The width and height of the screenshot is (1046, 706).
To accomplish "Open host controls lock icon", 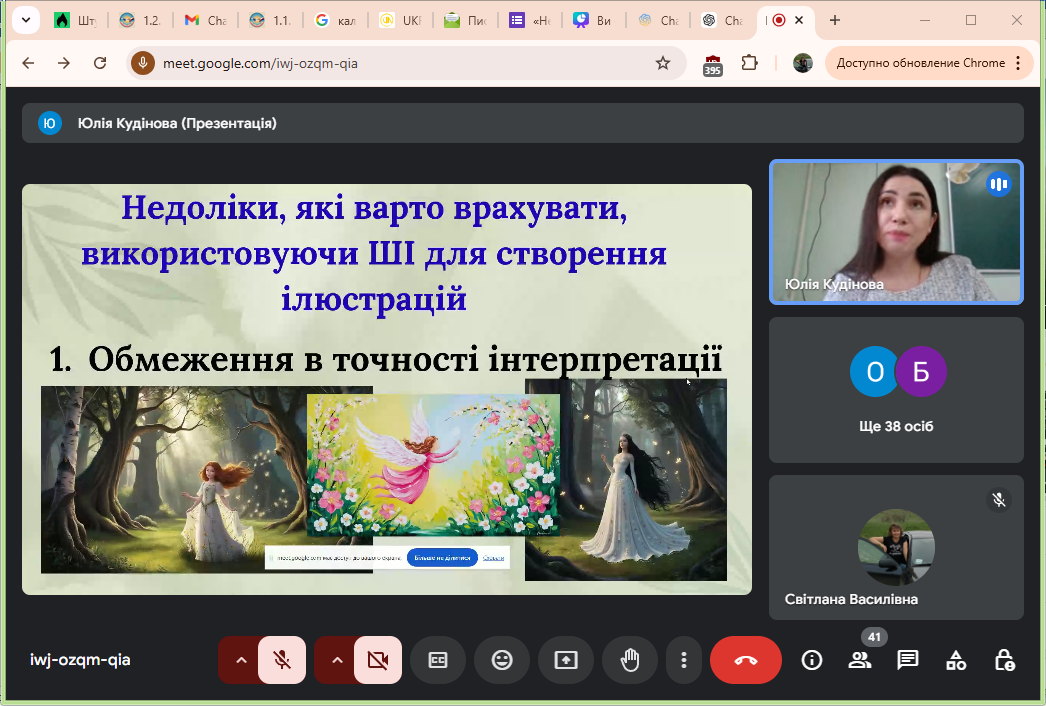I will pos(1004,660).
